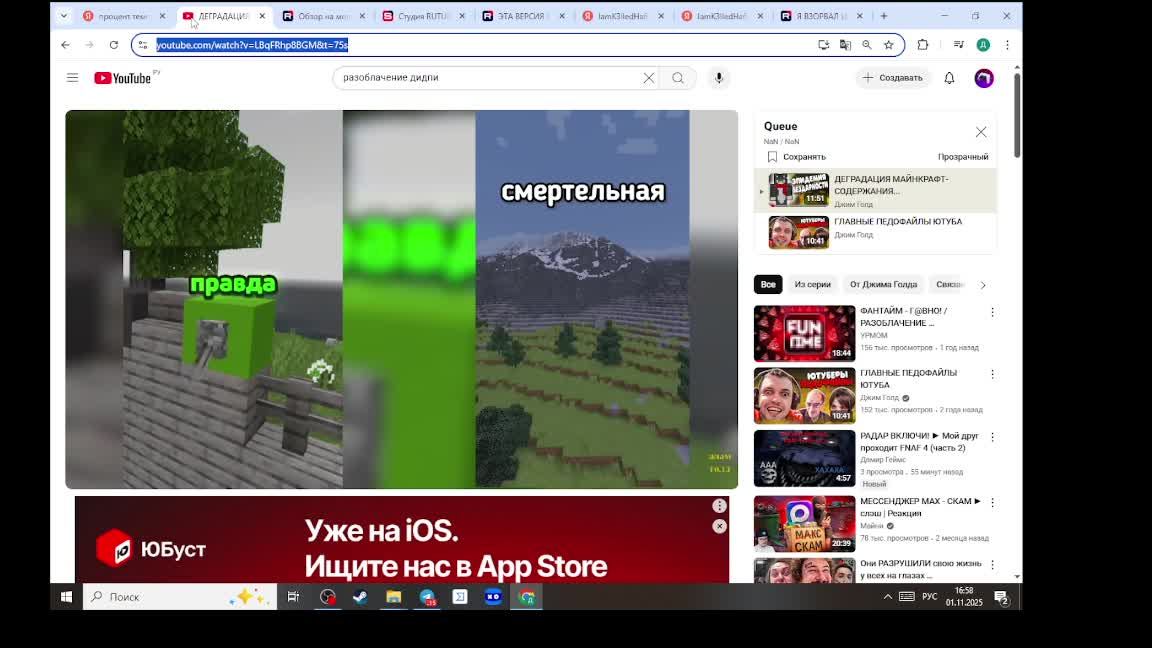Close the ДЕГРАДАЦИЯ browser tab
The height and width of the screenshot is (648, 1152).
click(x=262, y=15)
